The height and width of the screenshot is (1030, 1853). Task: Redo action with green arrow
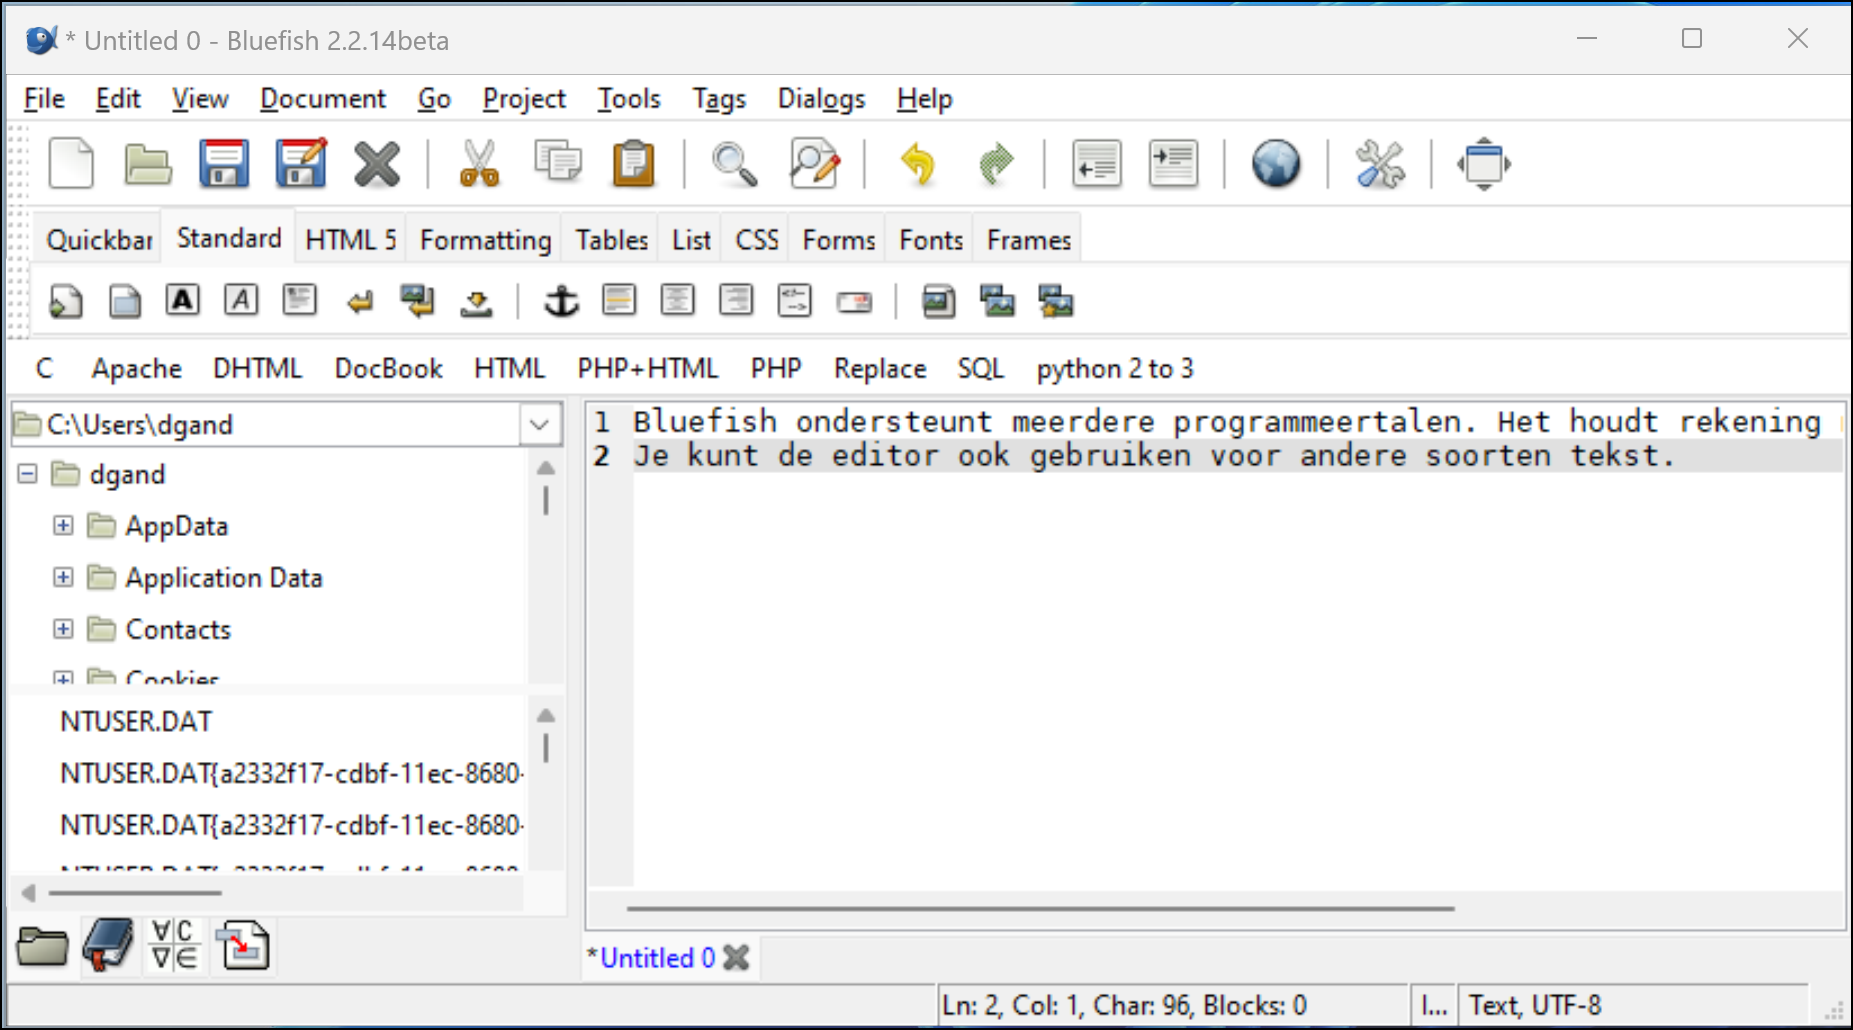coord(995,164)
